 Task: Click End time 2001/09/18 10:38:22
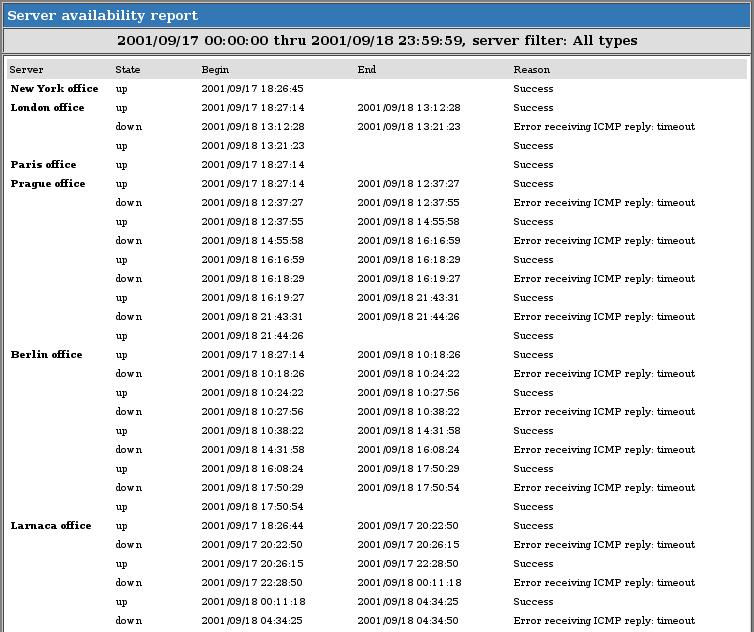(x=408, y=412)
